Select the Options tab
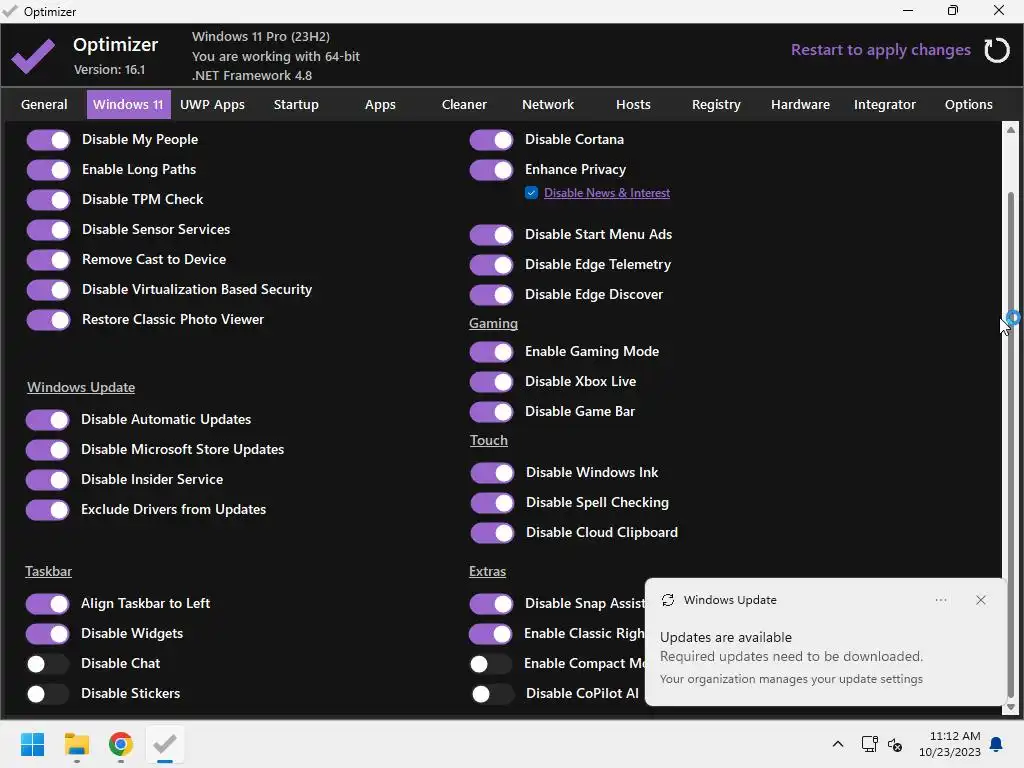Image resolution: width=1024 pixels, height=768 pixels. point(968,104)
